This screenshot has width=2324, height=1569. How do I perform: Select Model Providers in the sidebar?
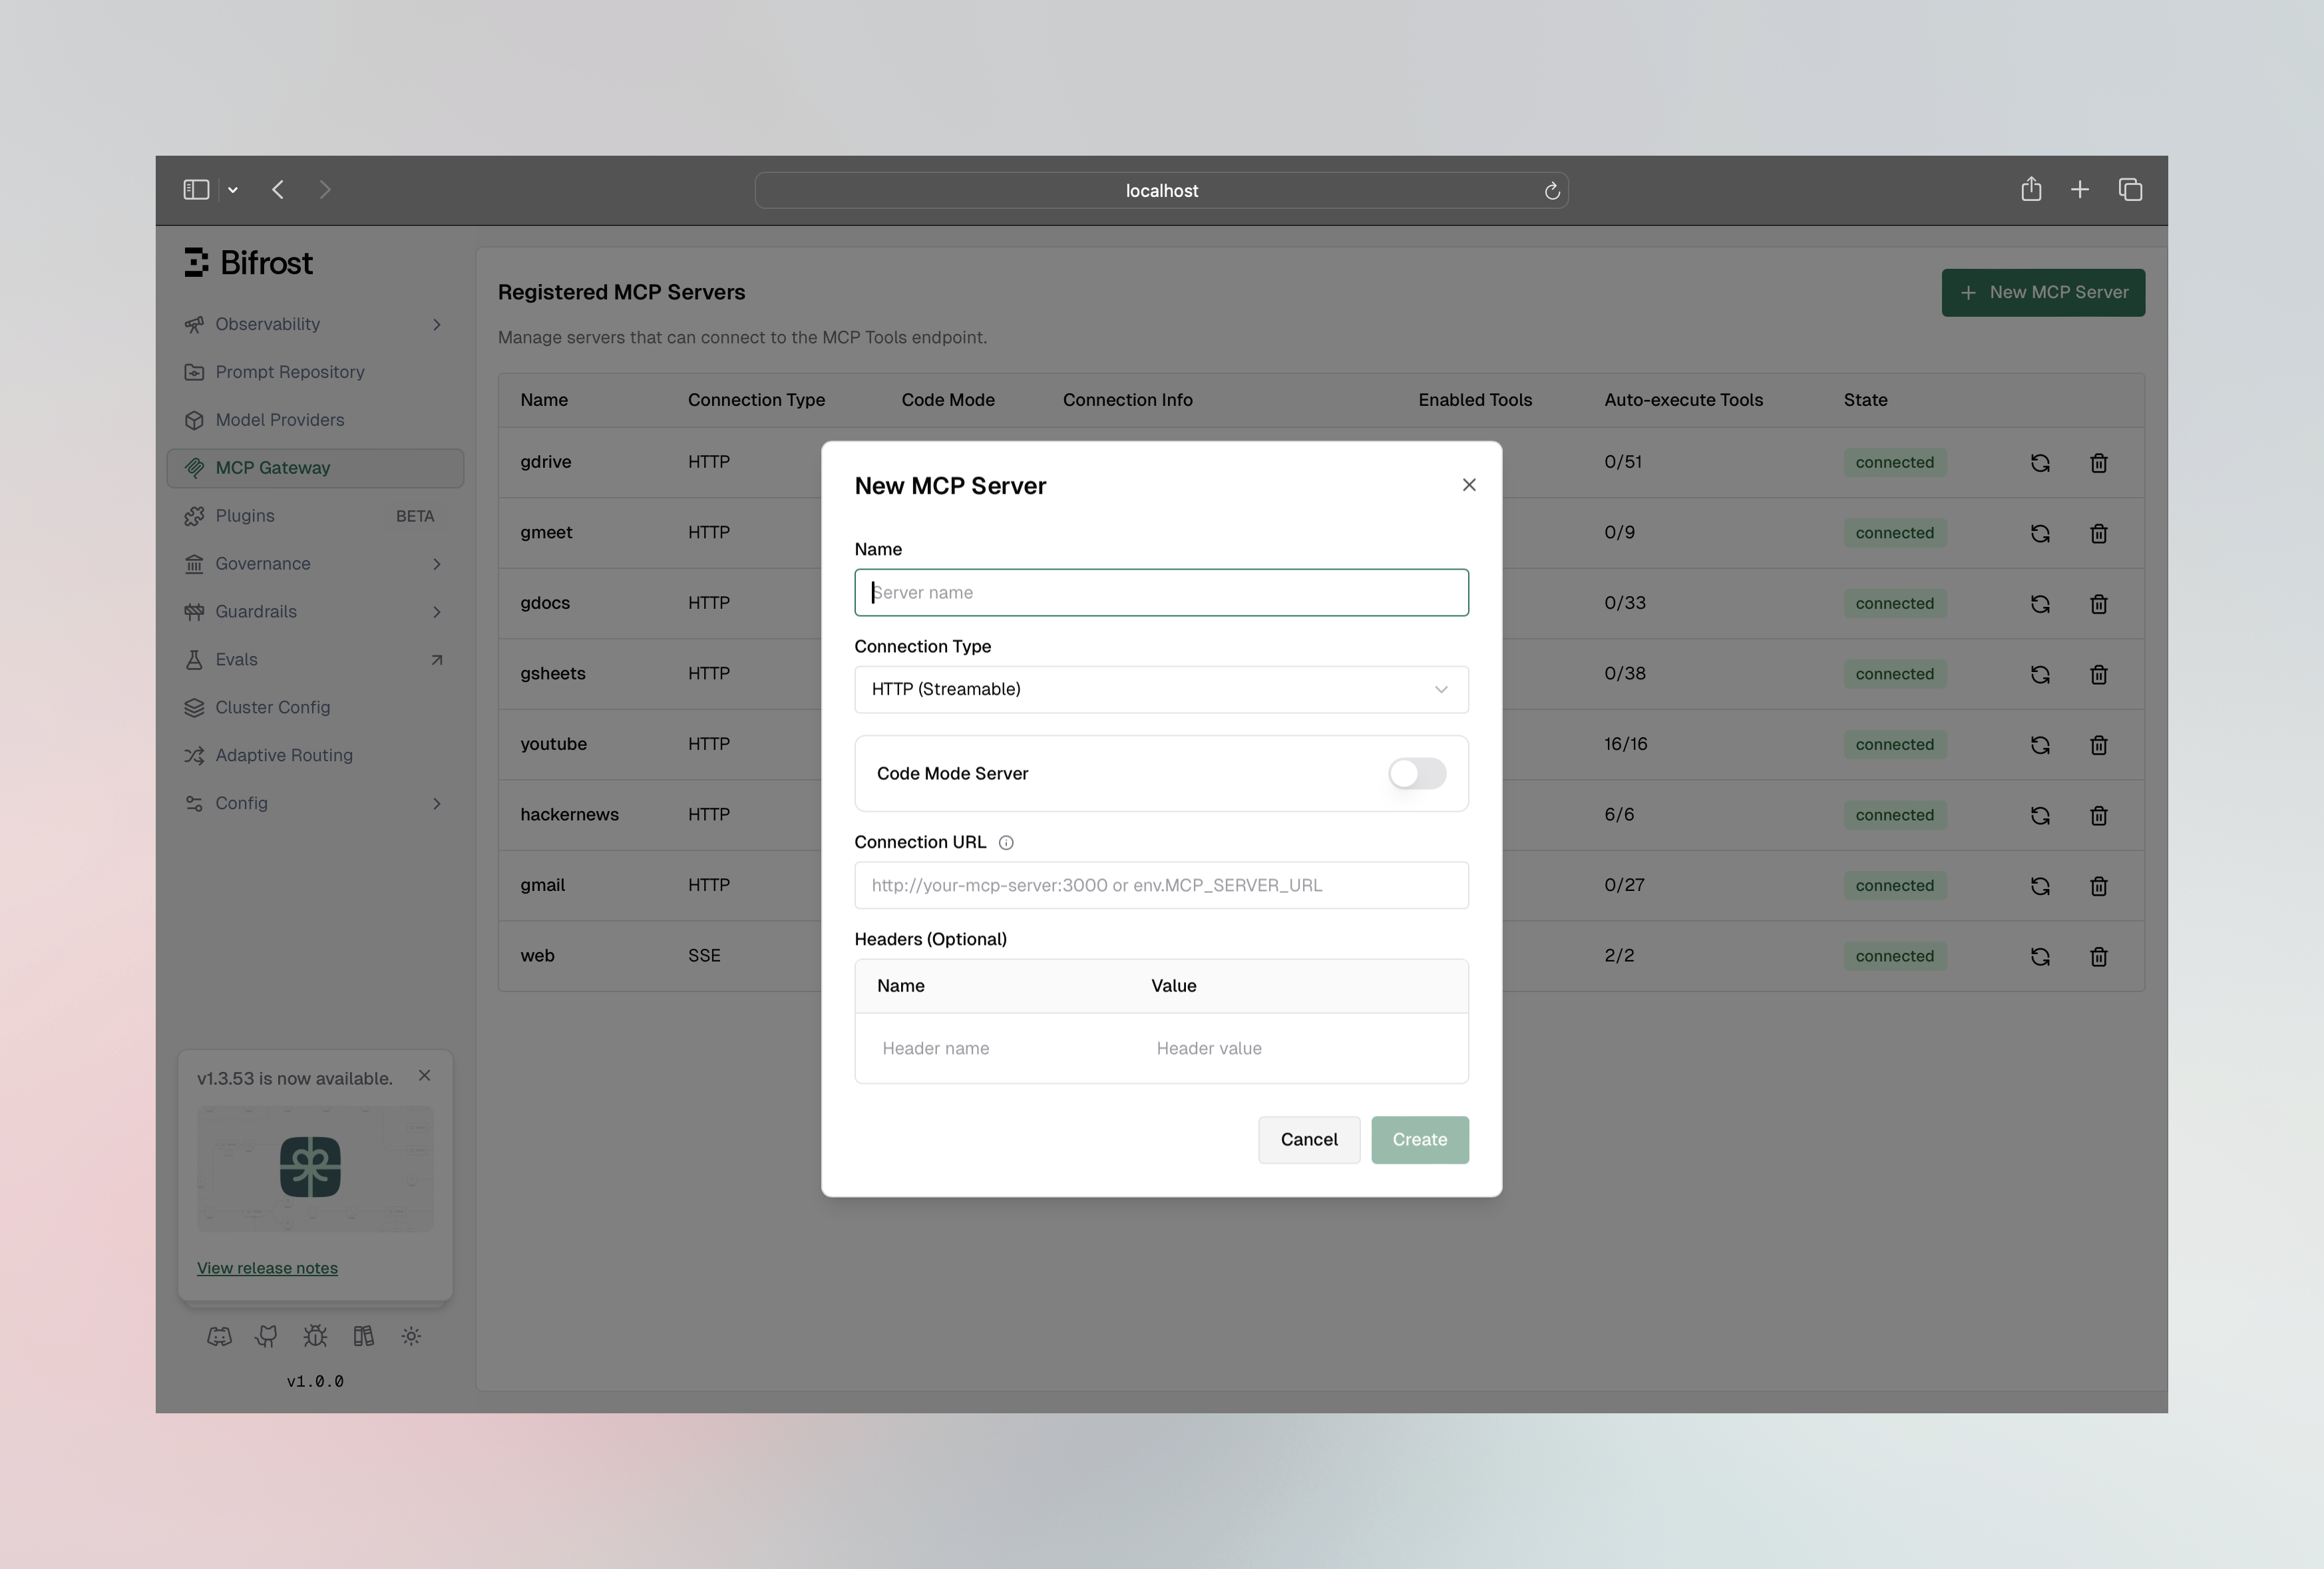point(279,419)
